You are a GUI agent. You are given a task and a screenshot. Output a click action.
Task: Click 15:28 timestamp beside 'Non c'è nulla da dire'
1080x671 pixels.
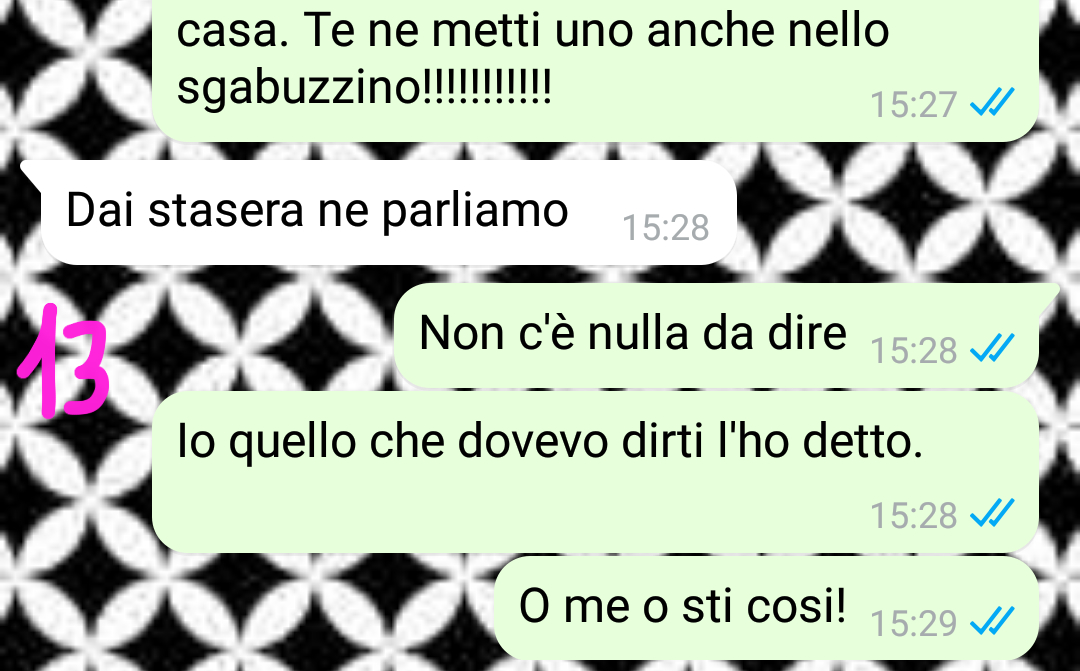(913, 351)
